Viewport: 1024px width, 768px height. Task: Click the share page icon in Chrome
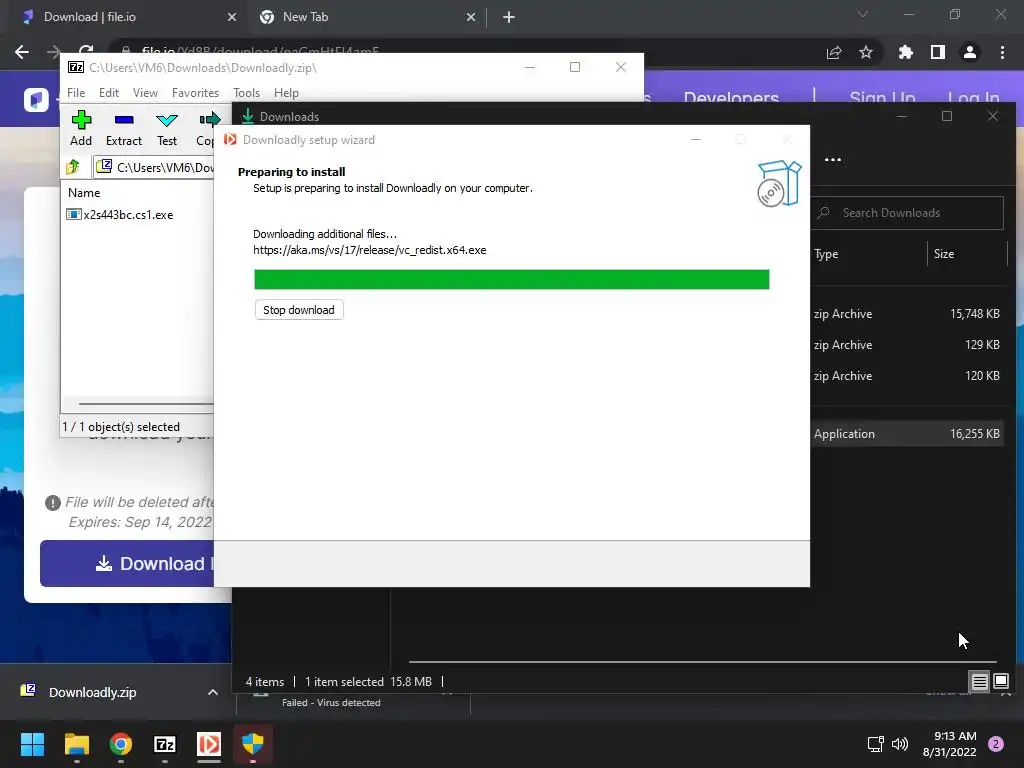coord(834,52)
